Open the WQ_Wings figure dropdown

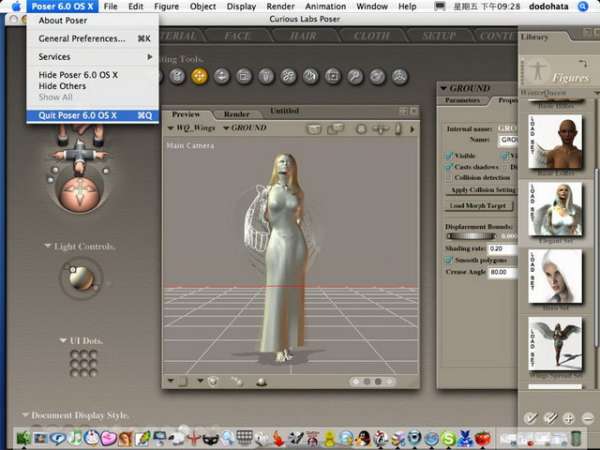point(192,128)
